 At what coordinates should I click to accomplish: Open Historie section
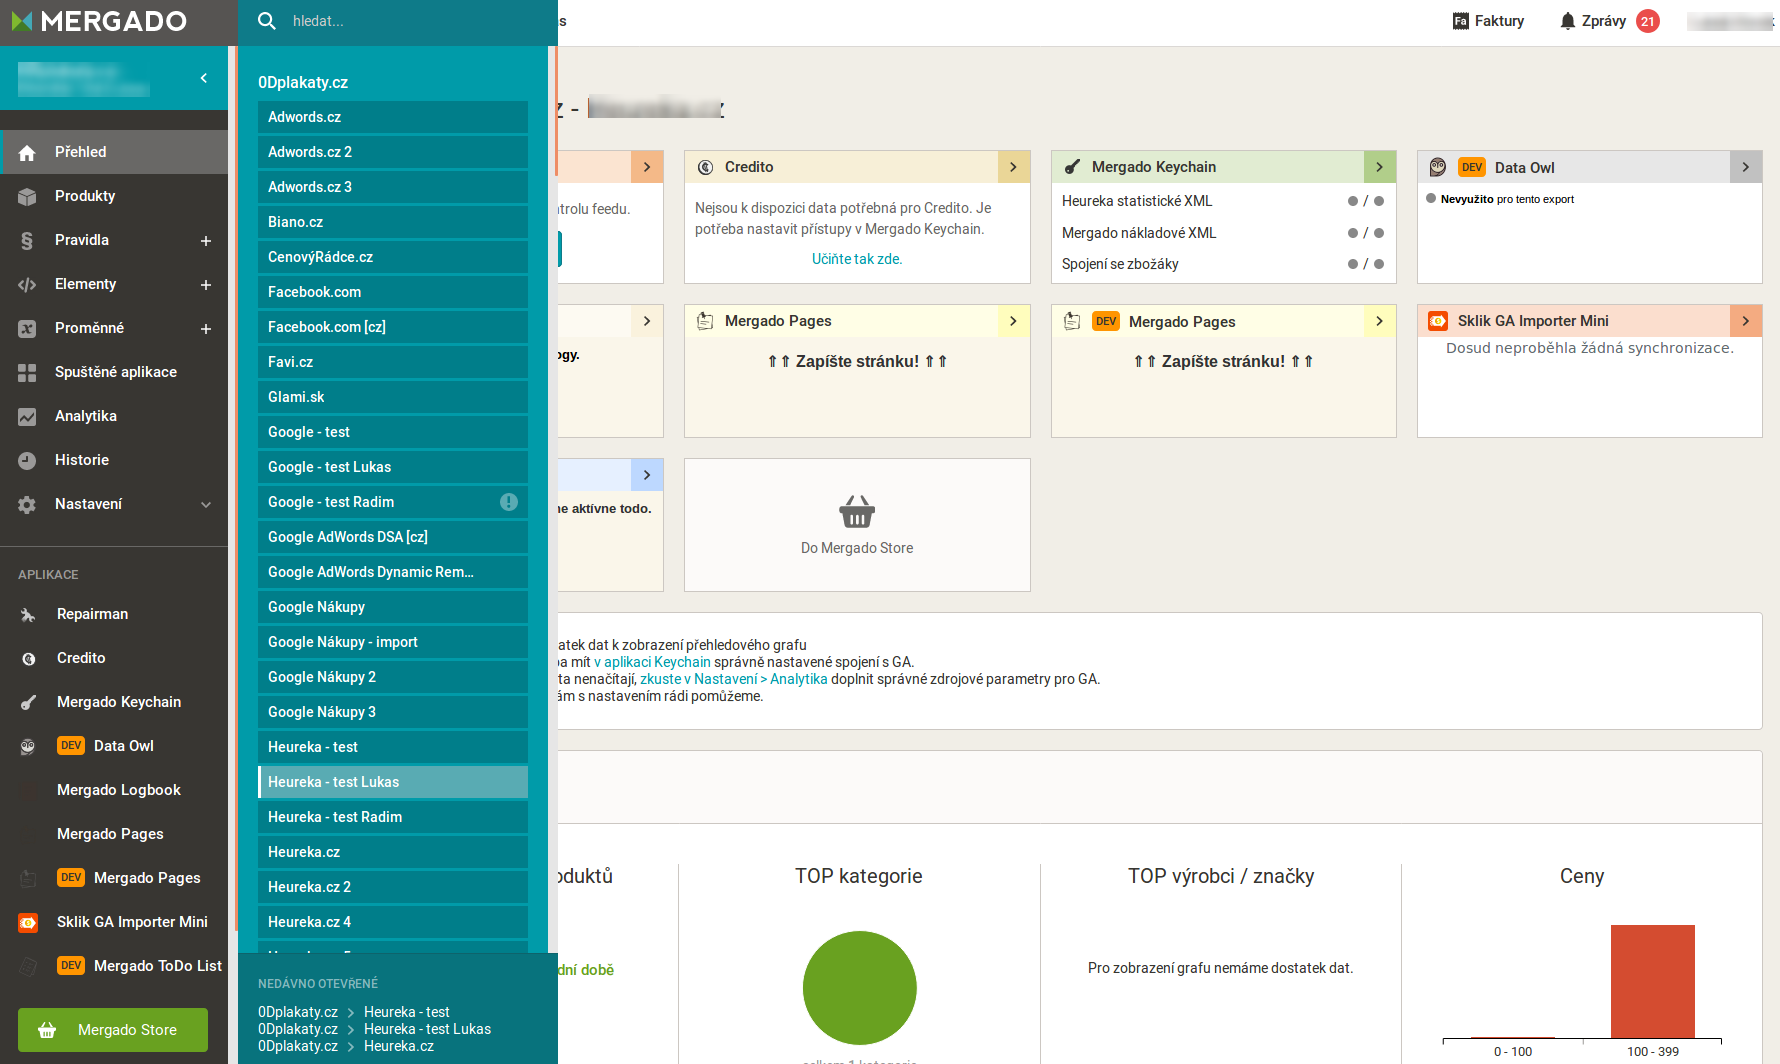(114, 460)
